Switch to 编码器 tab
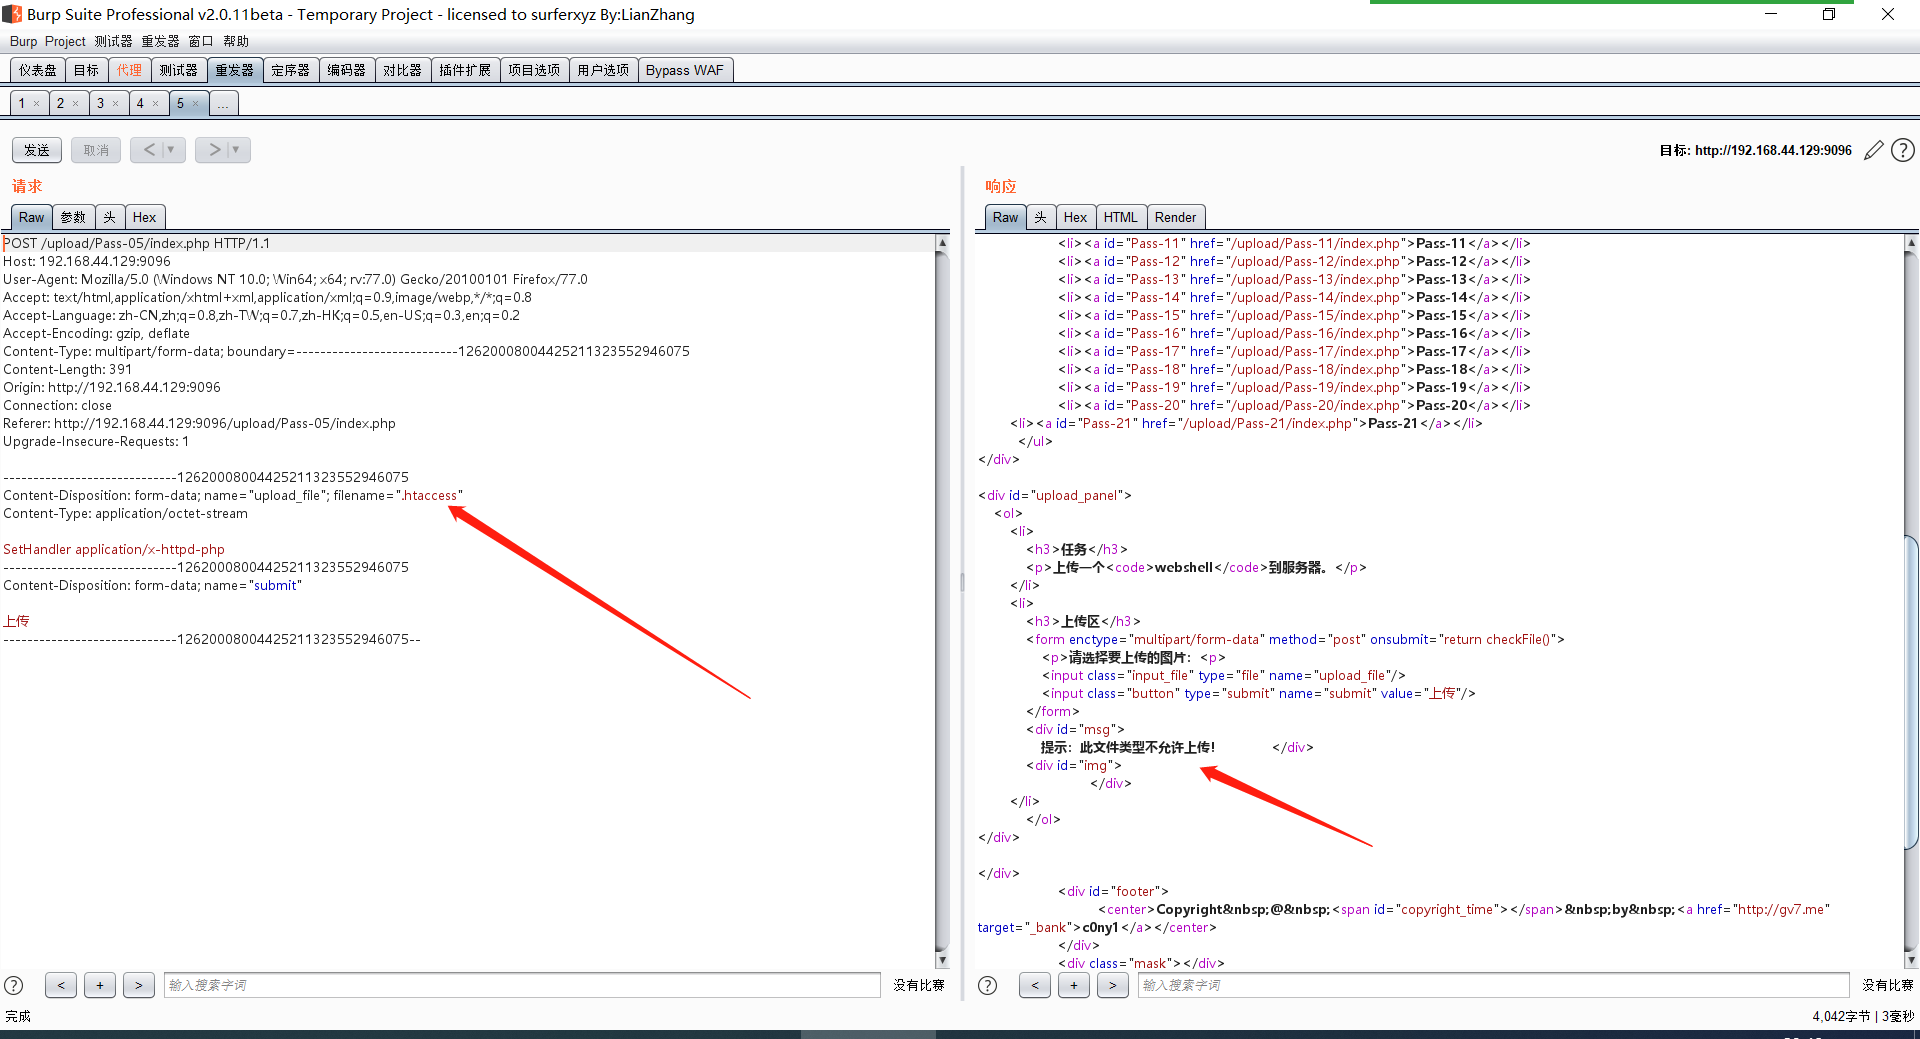Screen dimensions: 1920x1039 (347, 70)
